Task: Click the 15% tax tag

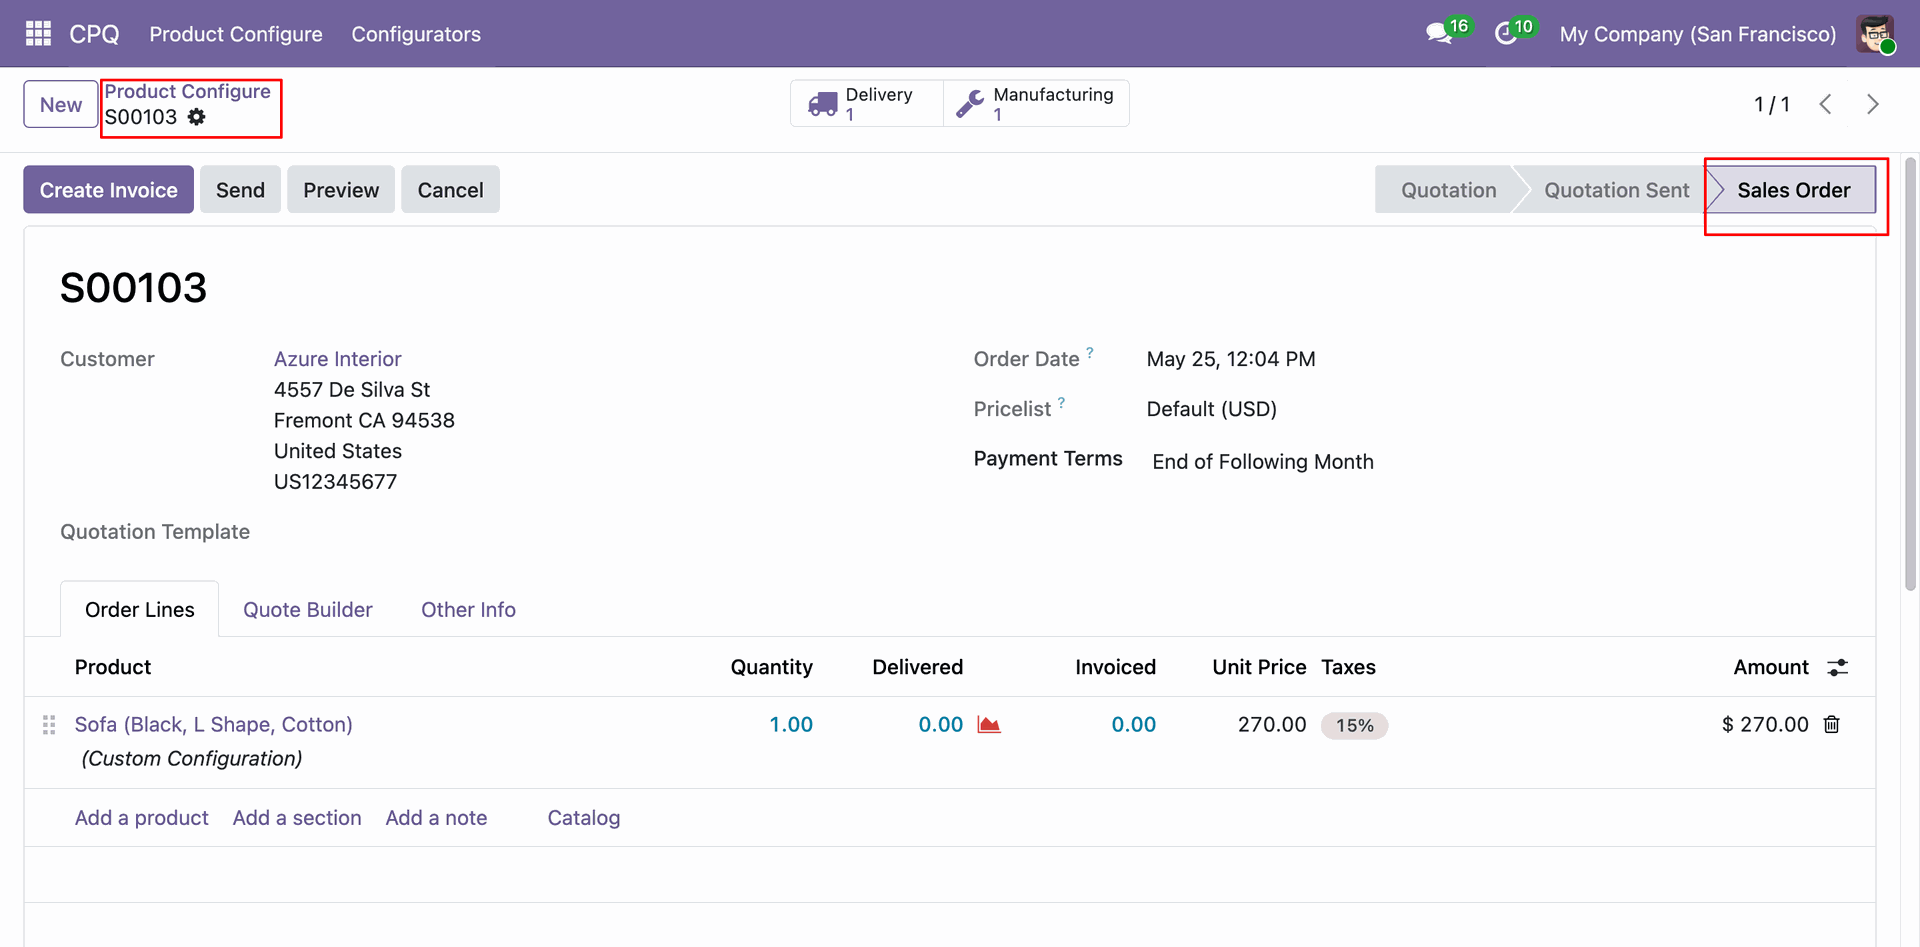Action: pos(1354,726)
